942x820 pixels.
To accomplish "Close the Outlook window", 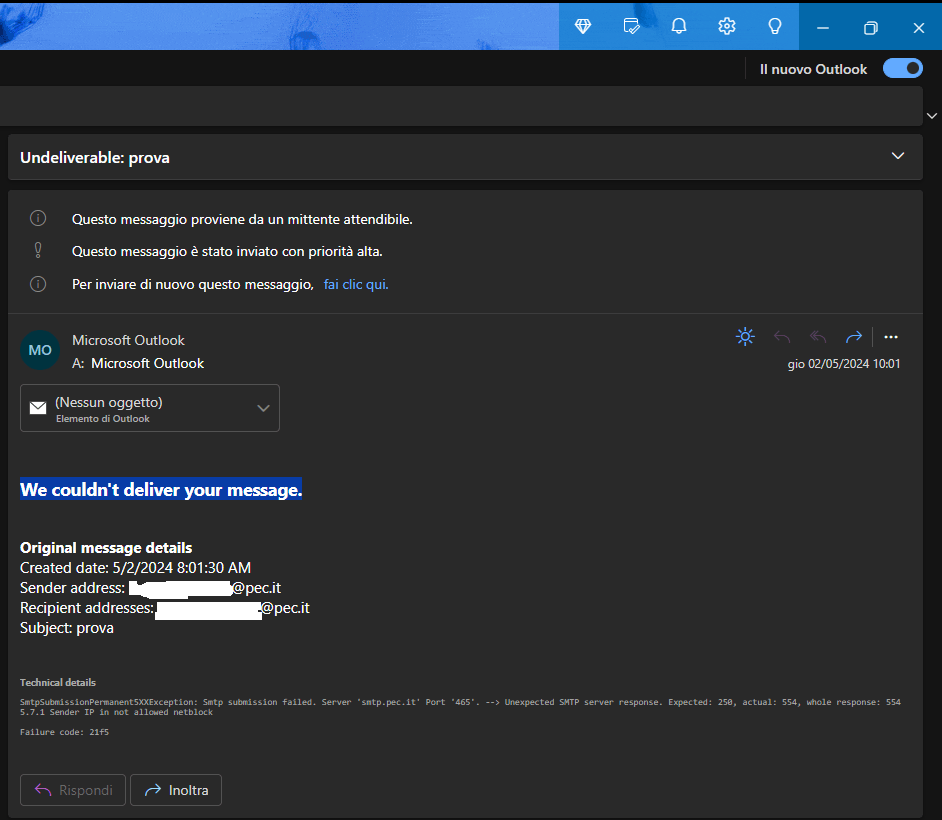I will [x=919, y=28].
